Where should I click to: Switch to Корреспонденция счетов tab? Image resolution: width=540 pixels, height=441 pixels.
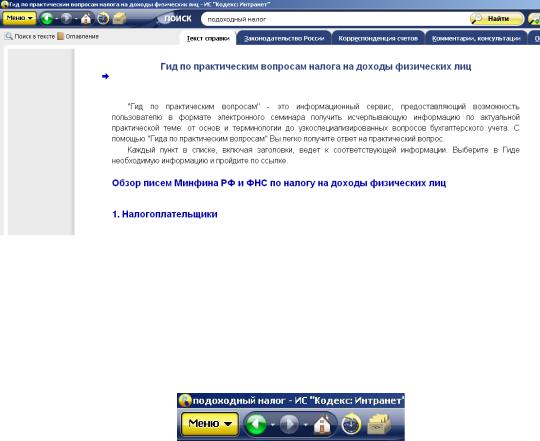(378, 38)
